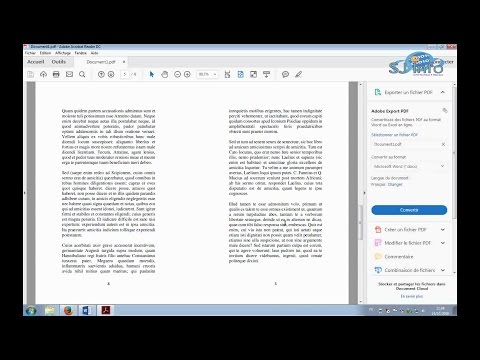The image size is (480, 360).
Task: Open Word from taskbar
Action: pyautogui.click(x=87, y=311)
